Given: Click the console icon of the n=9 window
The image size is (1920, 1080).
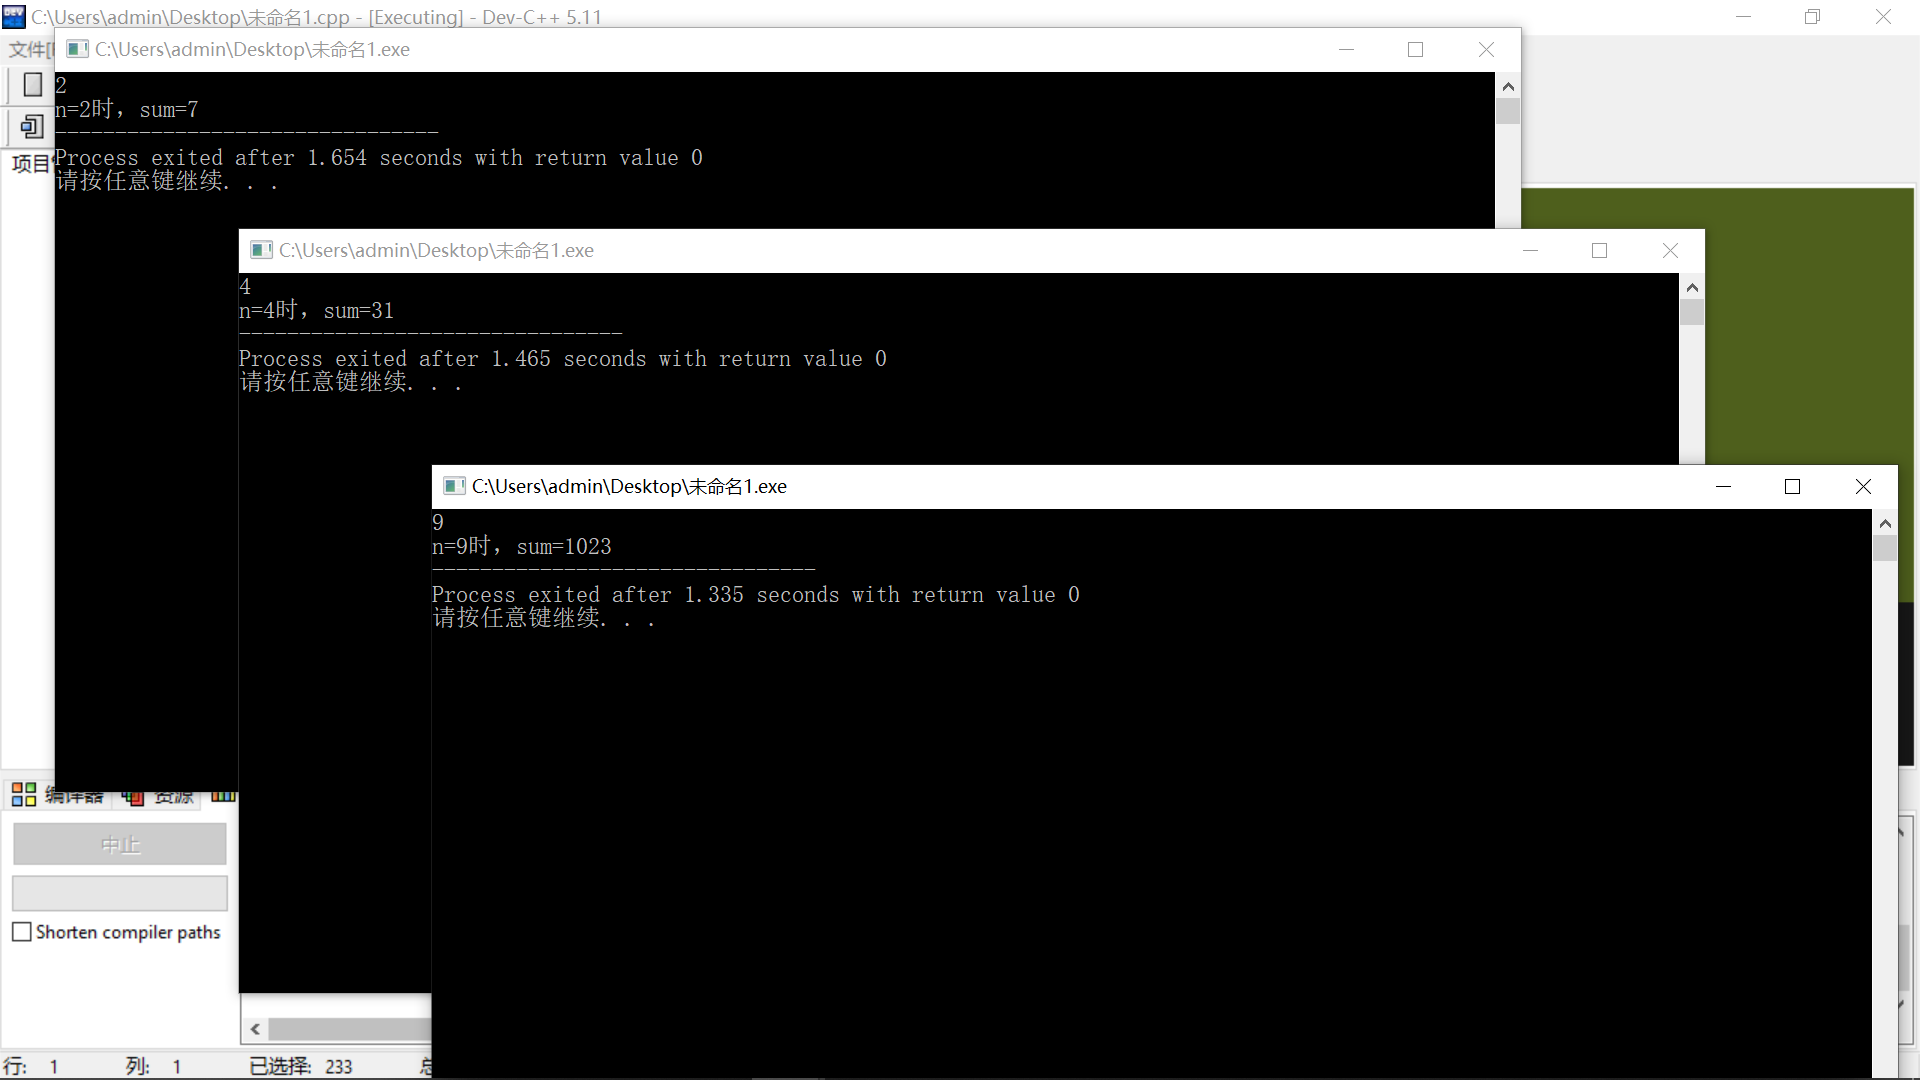Looking at the screenshot, I should (x=454, y=486).
